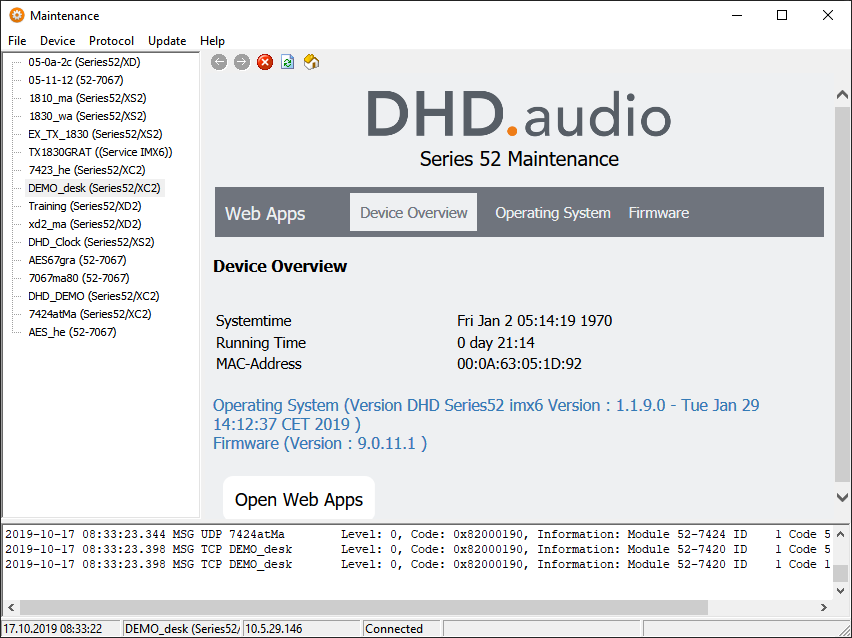This screenshot has height=638, width=852.
Task: Click the home icon in the toolbar
Action: tap(310, 61)
